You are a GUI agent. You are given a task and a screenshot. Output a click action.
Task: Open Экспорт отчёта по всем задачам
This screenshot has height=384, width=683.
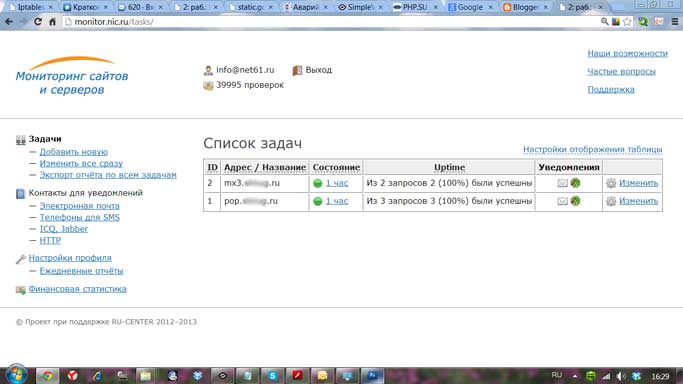click(108, 175)
